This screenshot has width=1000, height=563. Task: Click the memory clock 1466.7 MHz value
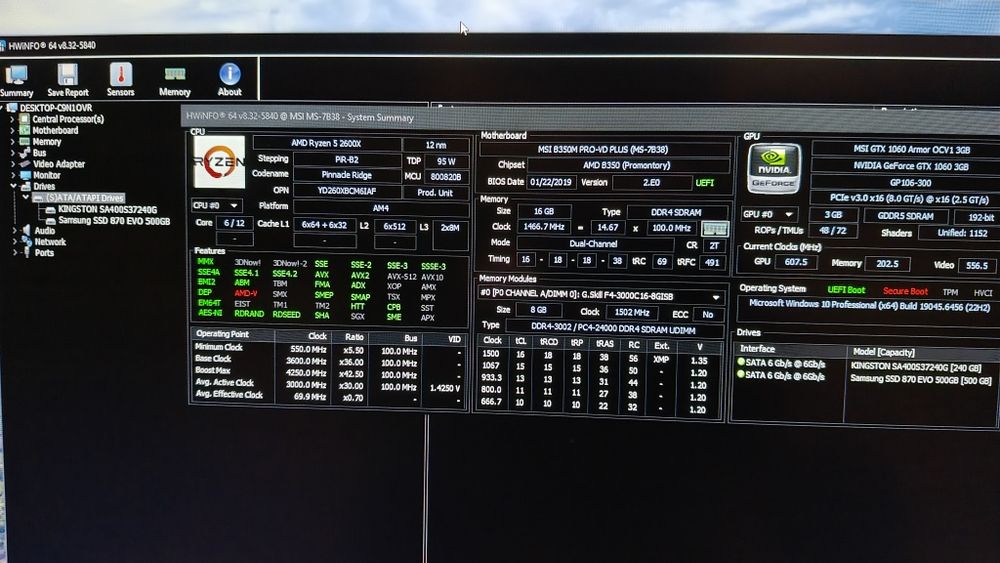[543, 227]
